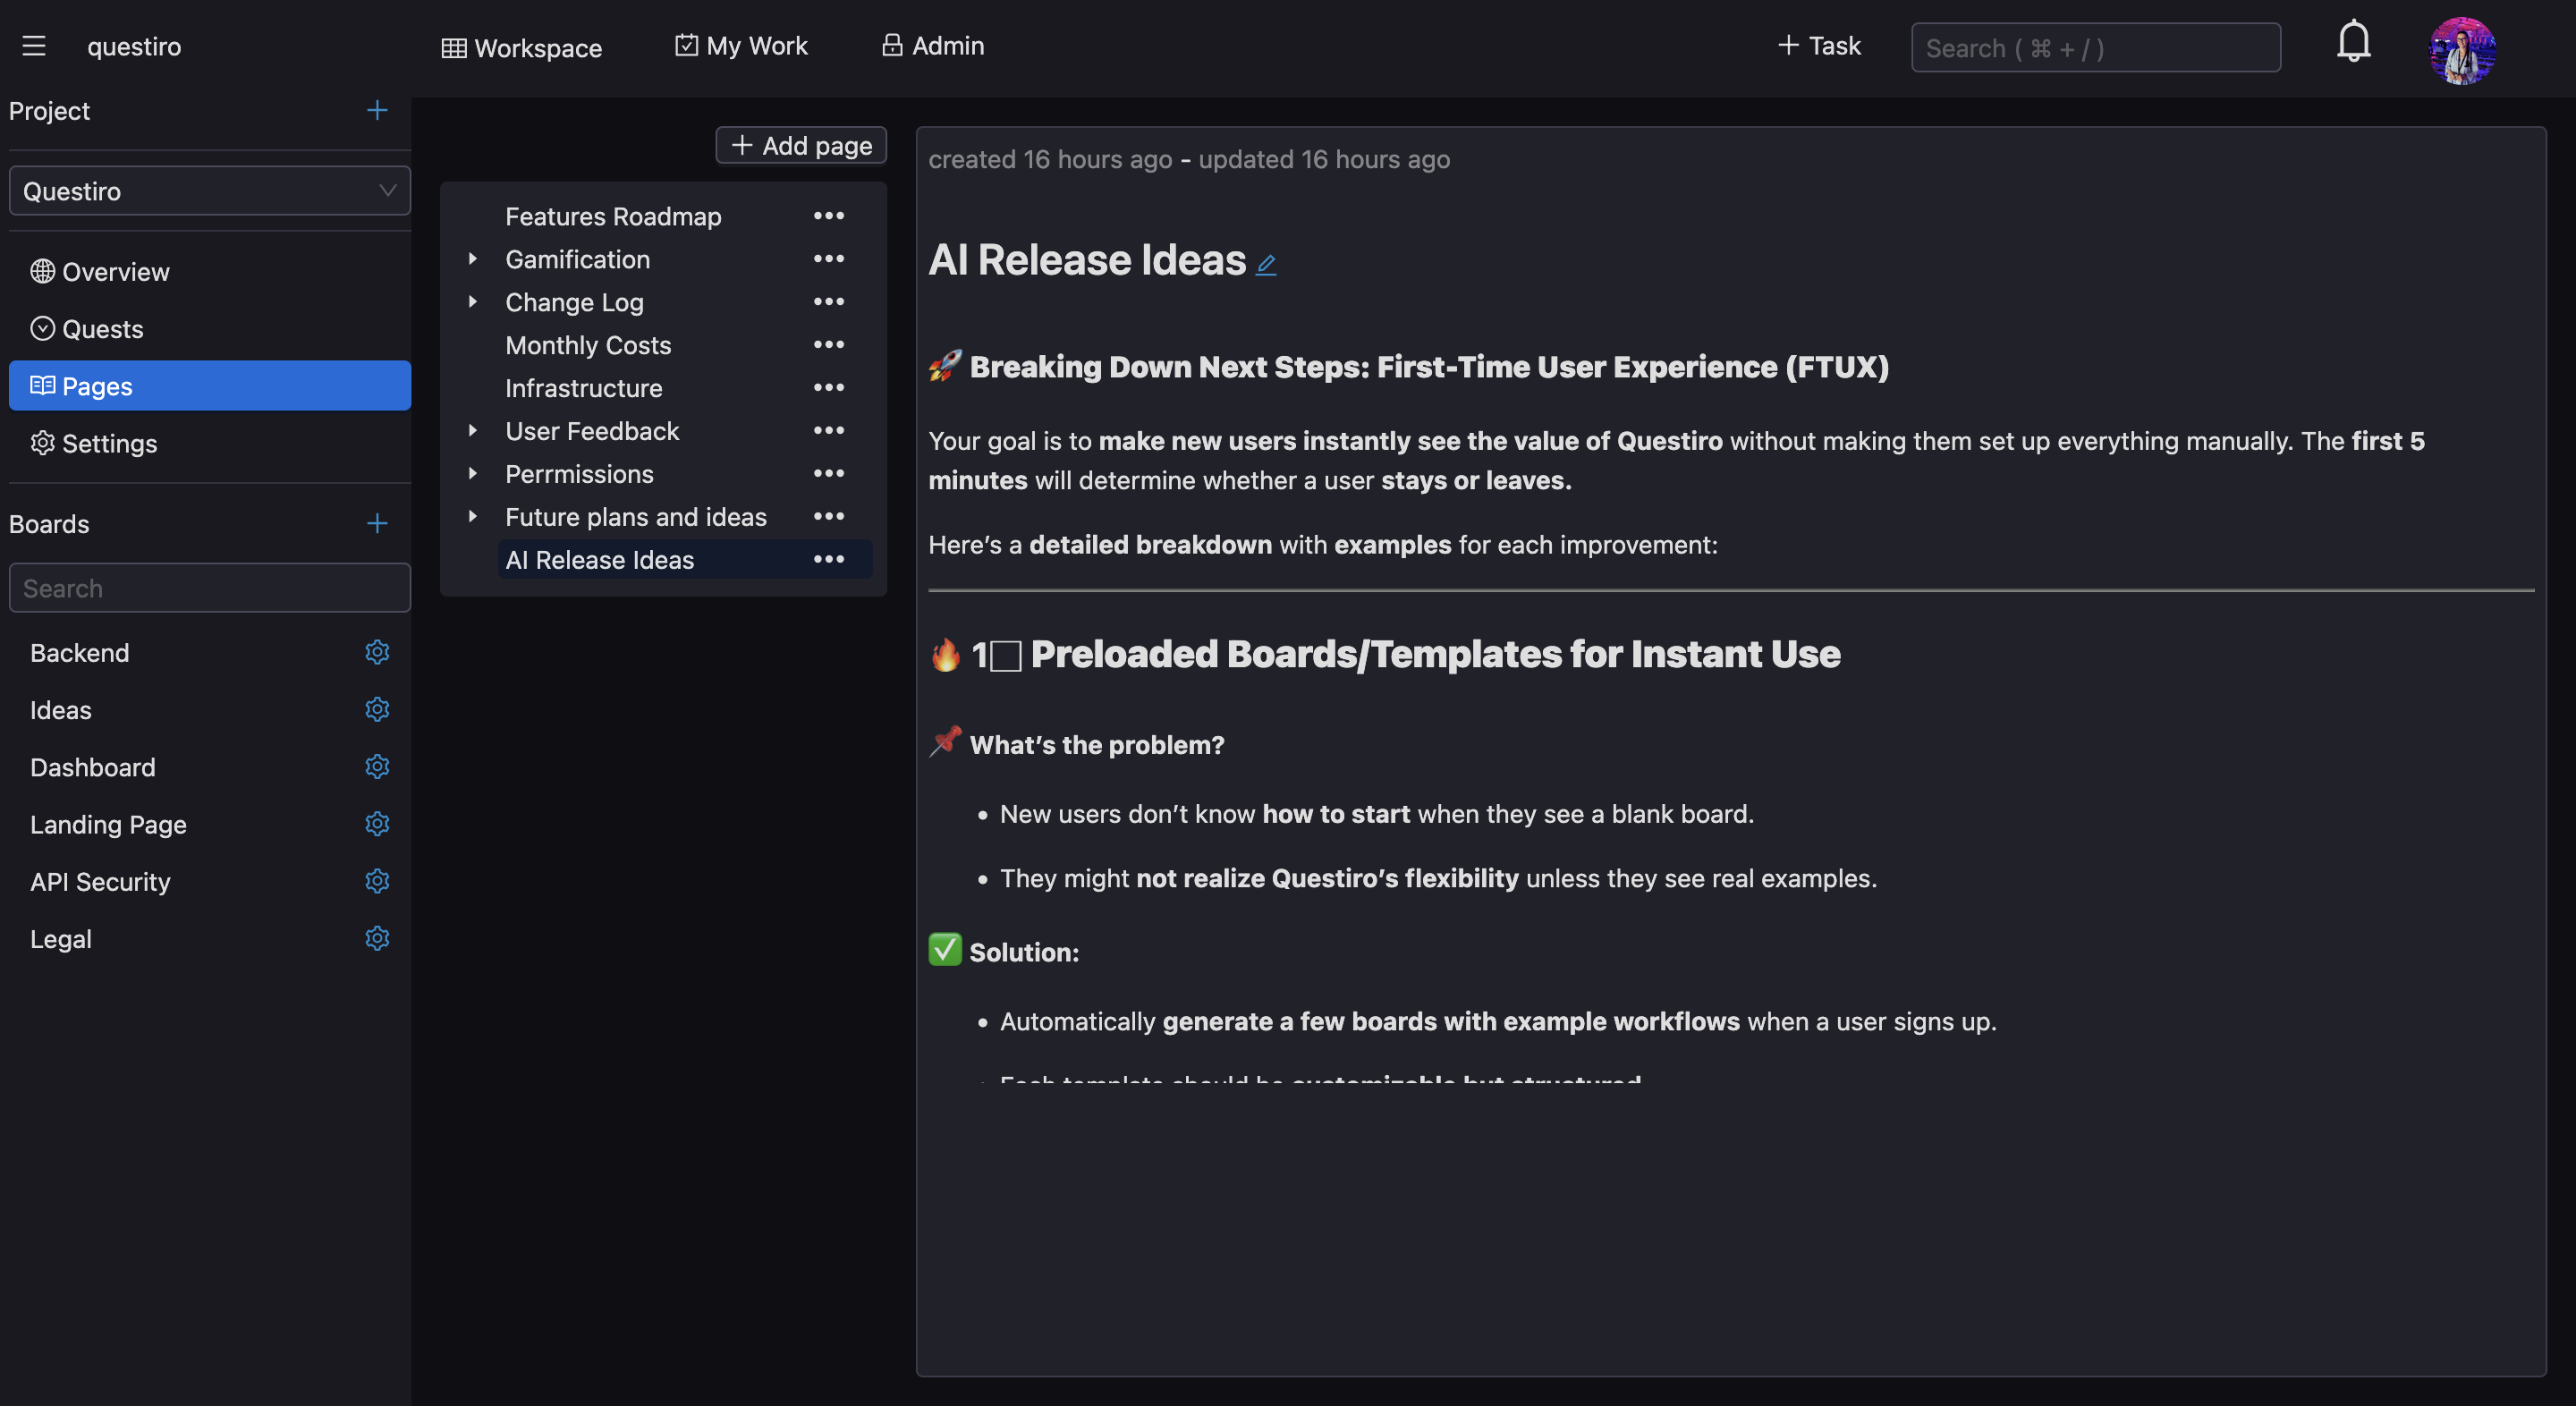Open the Ideas board
The image size is (2576, 1406).
61,710
